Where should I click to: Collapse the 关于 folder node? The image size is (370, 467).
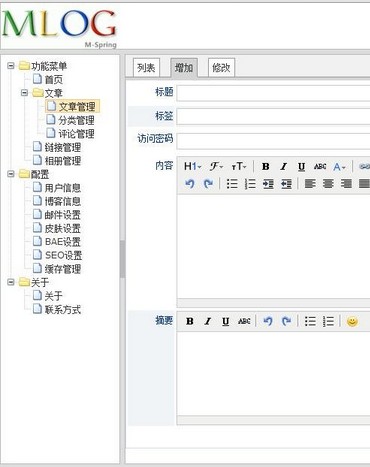tap(11, 282)
